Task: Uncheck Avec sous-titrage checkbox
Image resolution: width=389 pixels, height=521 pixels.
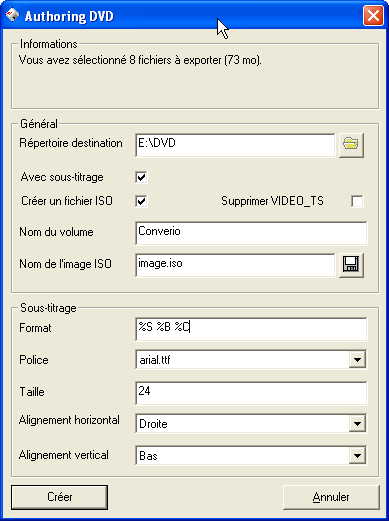Action: pos(141,177)
